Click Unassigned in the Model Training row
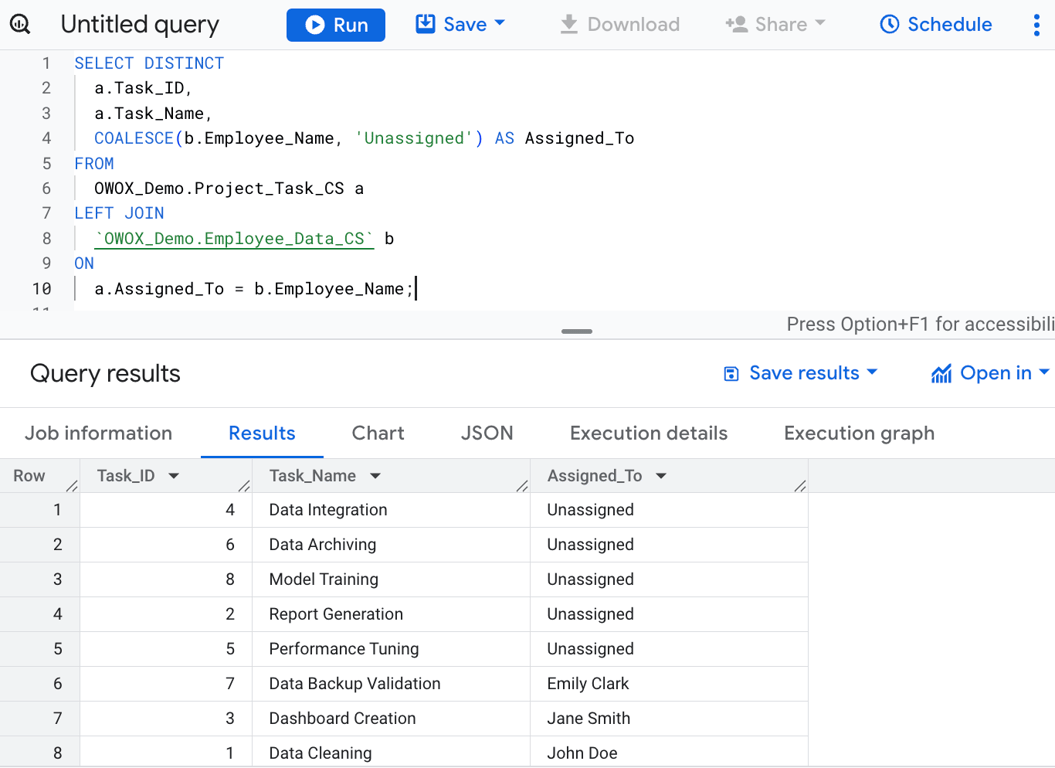Viewport: 1055px width, 768px height. coord(669,580)
